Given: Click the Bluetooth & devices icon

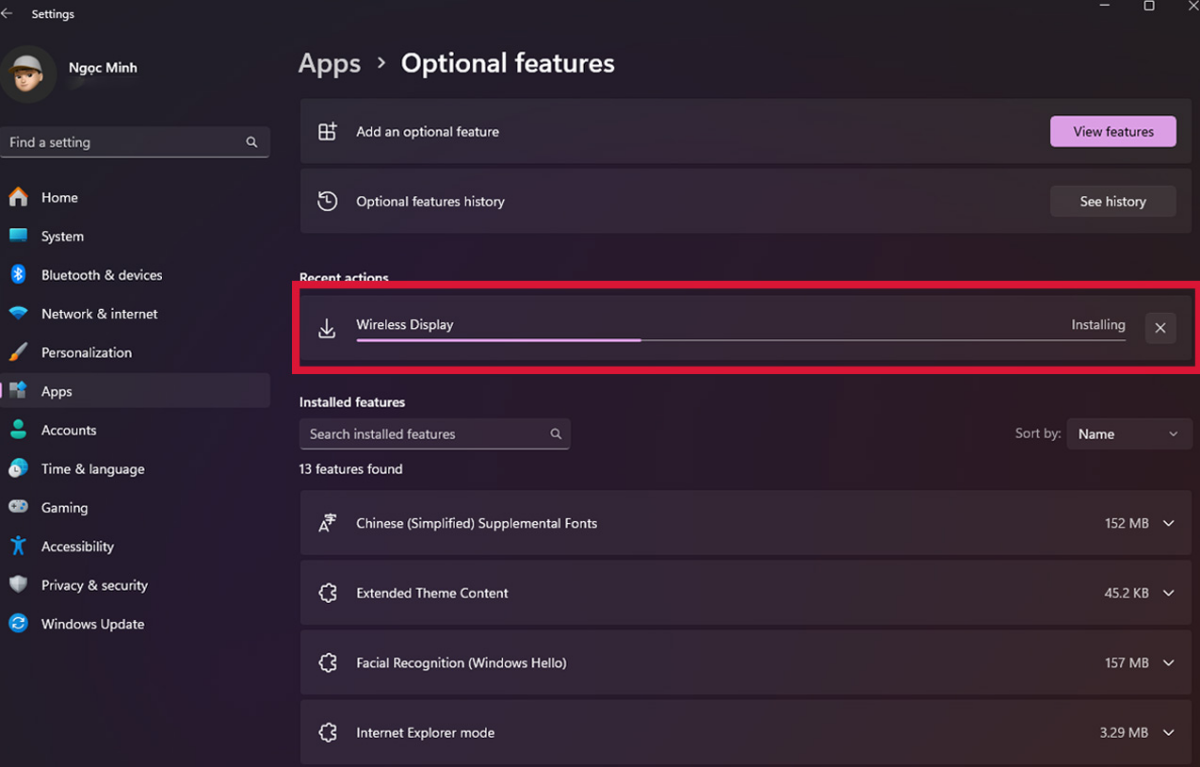Looking at the screenshot, I should point(18,275).
